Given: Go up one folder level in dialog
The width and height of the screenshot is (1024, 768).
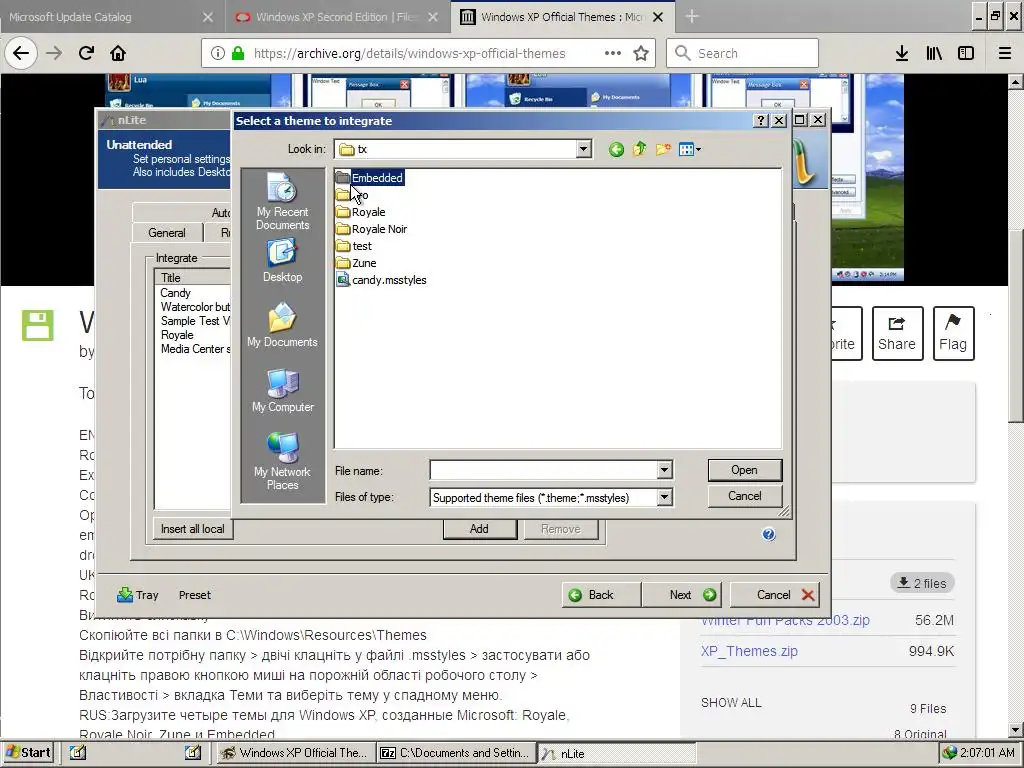Looking at the screenshot, I should [x=639, y=150].
